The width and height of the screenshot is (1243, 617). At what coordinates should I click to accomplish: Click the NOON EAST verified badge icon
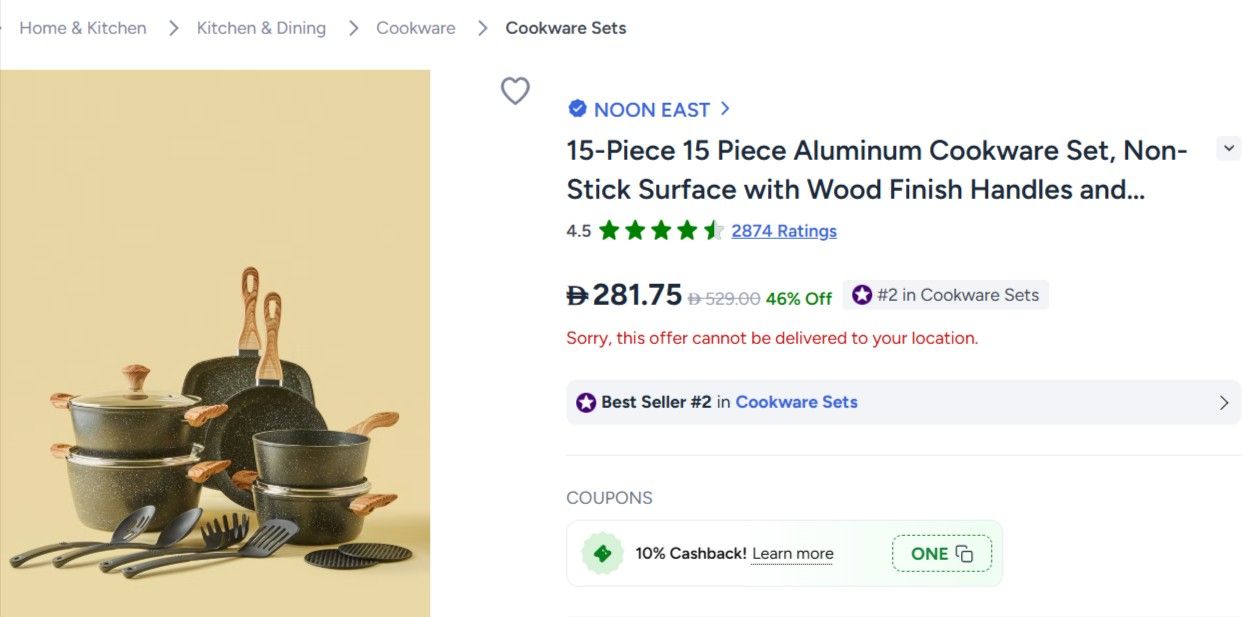(x=577, y=109)
